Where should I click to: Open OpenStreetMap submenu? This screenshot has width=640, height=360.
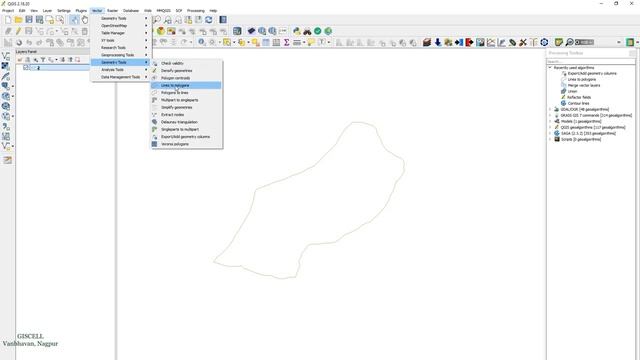[x=121, y=26]
